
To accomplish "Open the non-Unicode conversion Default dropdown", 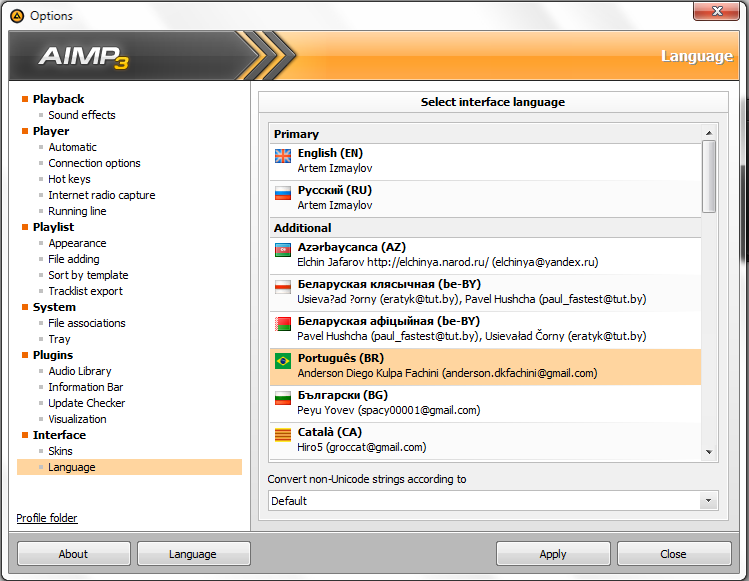I will [493, 501].
